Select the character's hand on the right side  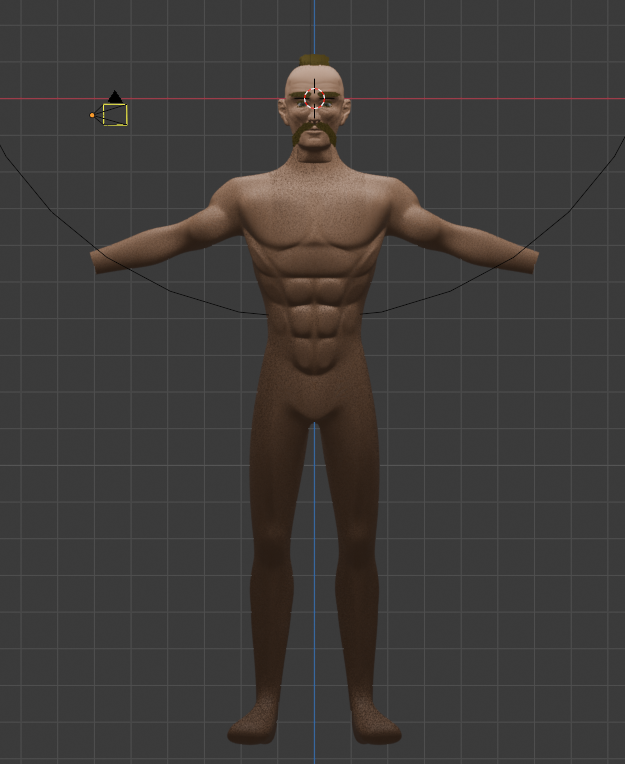524,260
